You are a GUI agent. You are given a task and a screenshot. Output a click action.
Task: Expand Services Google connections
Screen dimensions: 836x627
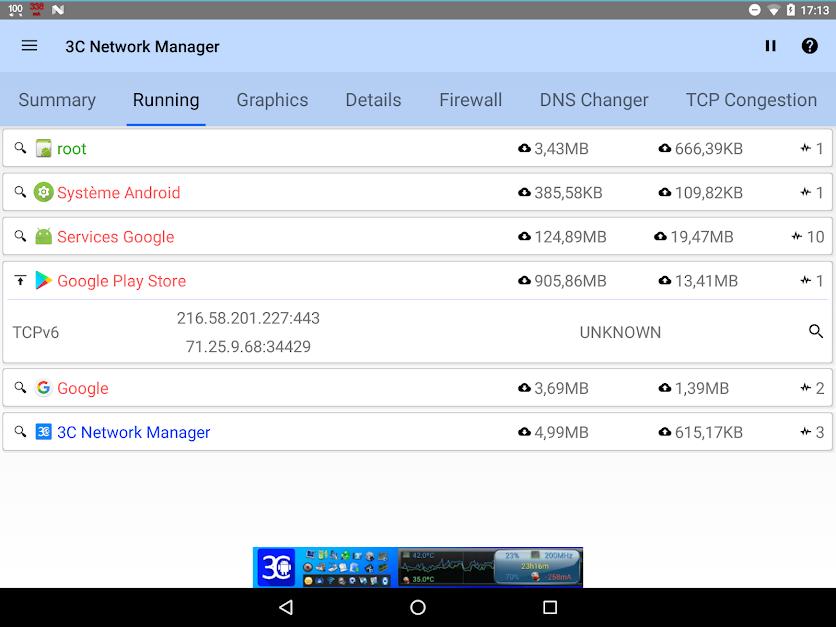tap(20, 236)
